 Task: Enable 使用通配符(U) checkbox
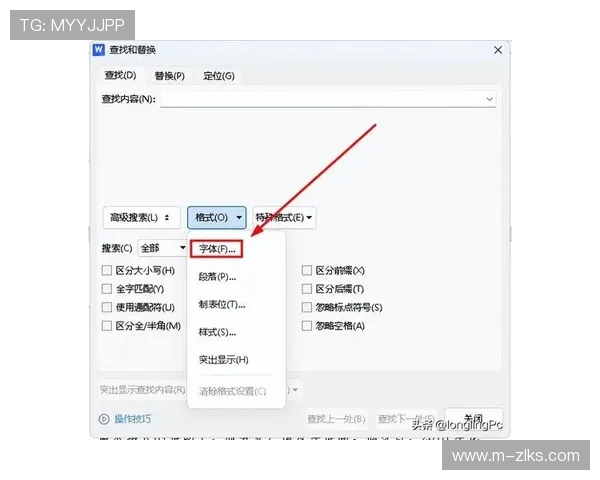click(107, 307)
